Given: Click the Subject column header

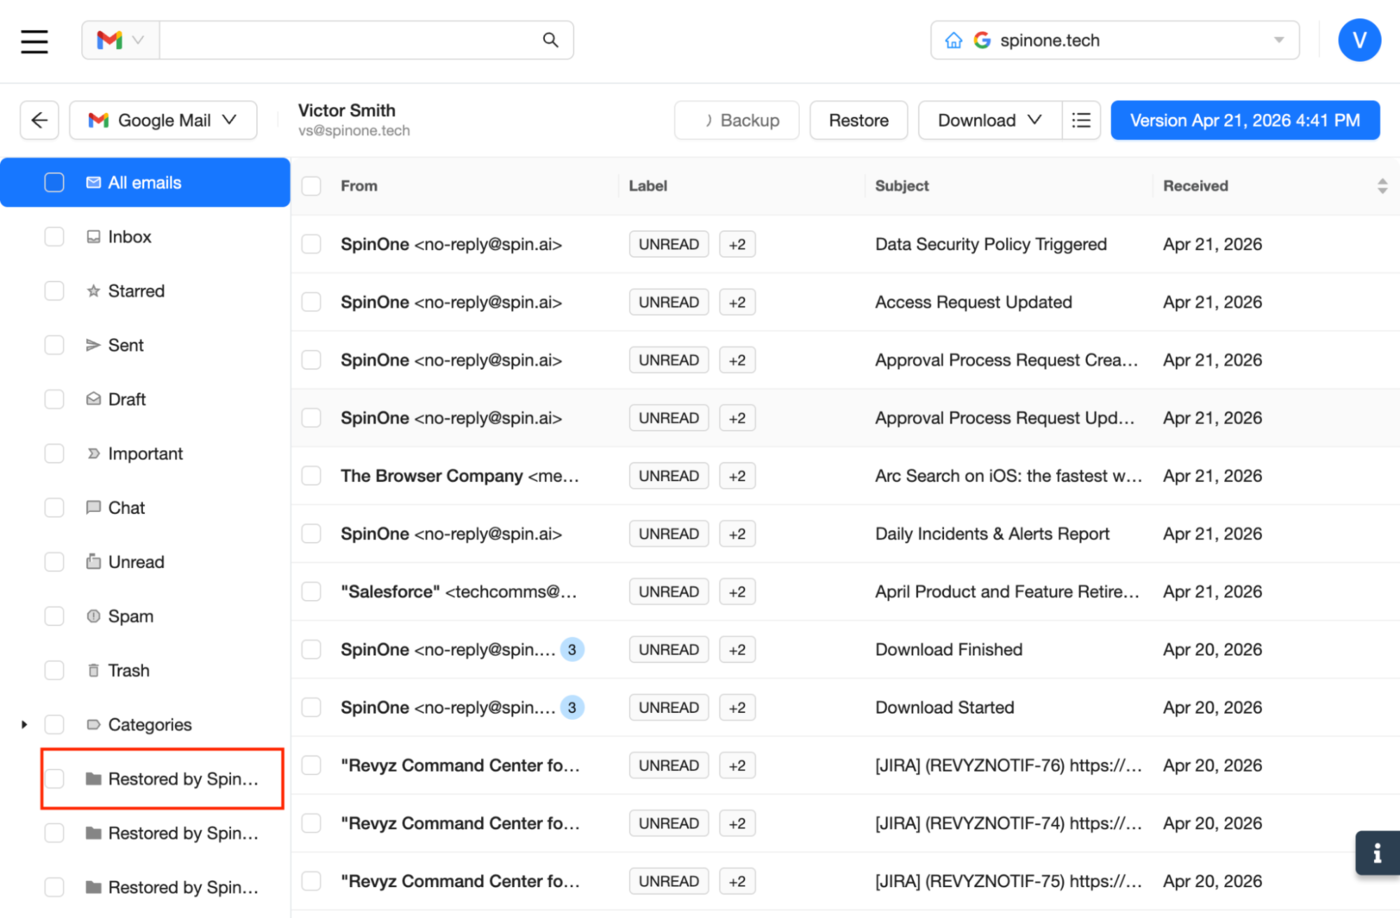Looking at the screenshot, I should tap(902, 186).
